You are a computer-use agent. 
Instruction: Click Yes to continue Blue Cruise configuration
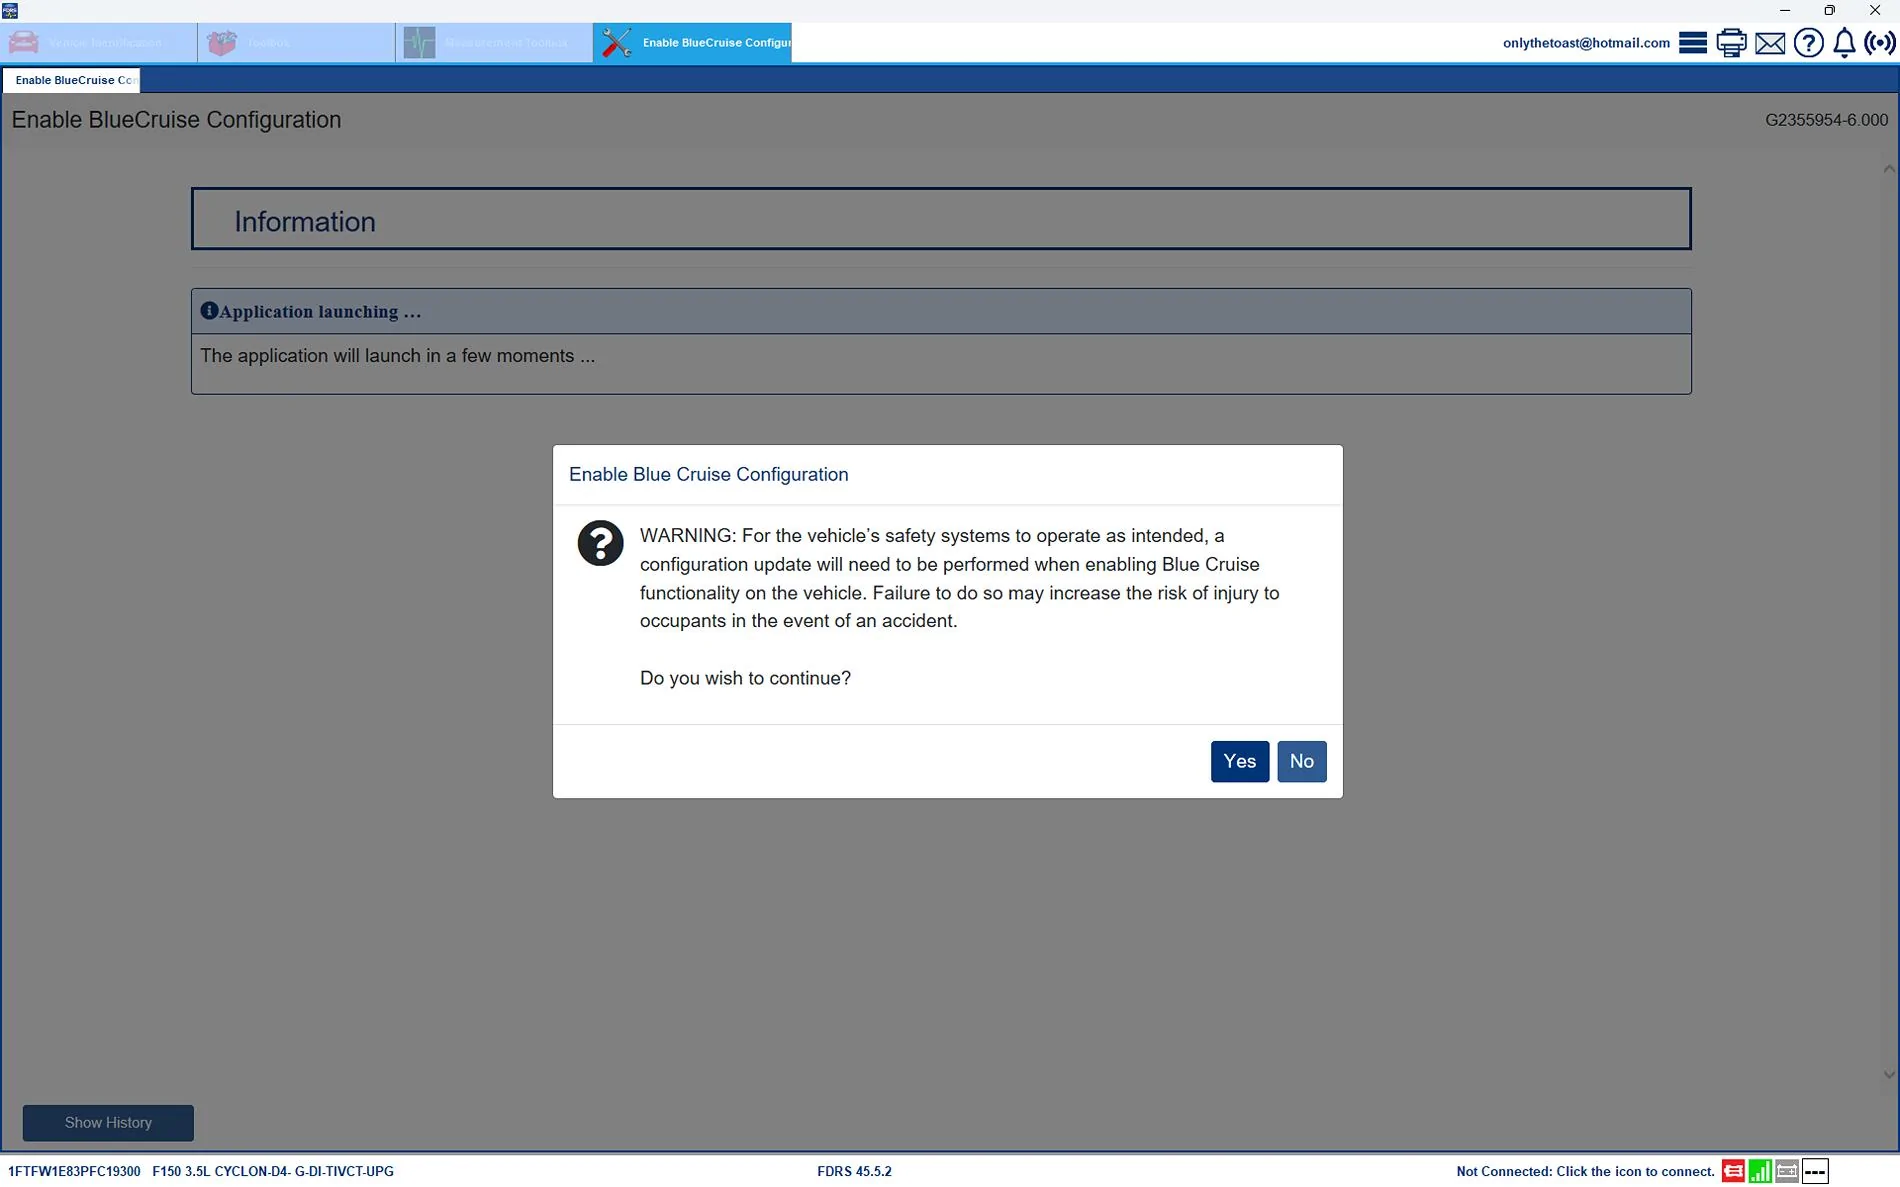pyautogui.click(x=1239, y=761)
